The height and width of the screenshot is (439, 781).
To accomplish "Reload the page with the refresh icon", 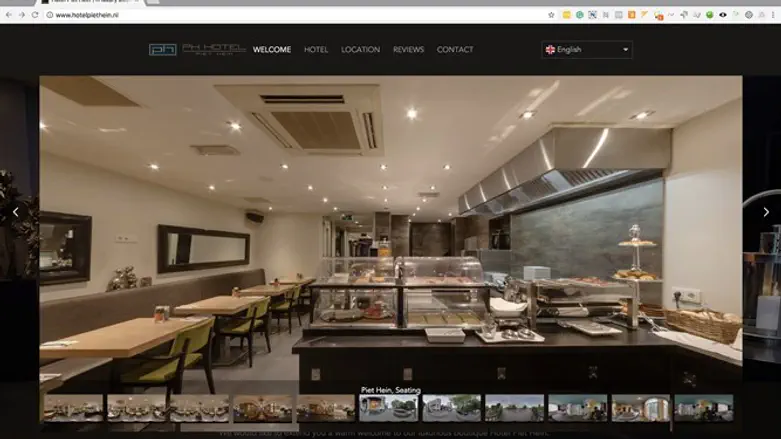I will (36, 15).
